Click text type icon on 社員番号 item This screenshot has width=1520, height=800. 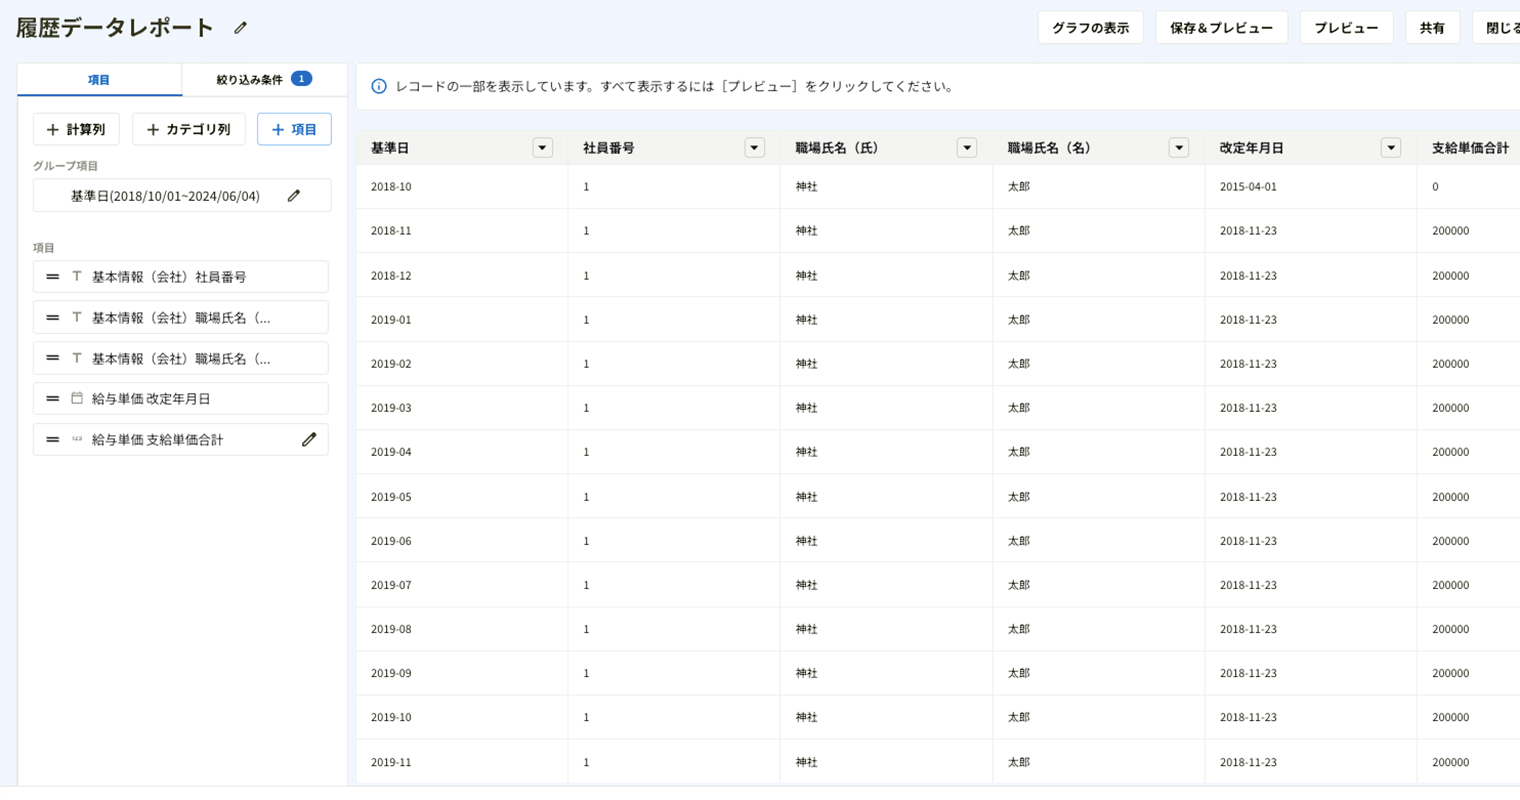(x=77, y=277)
